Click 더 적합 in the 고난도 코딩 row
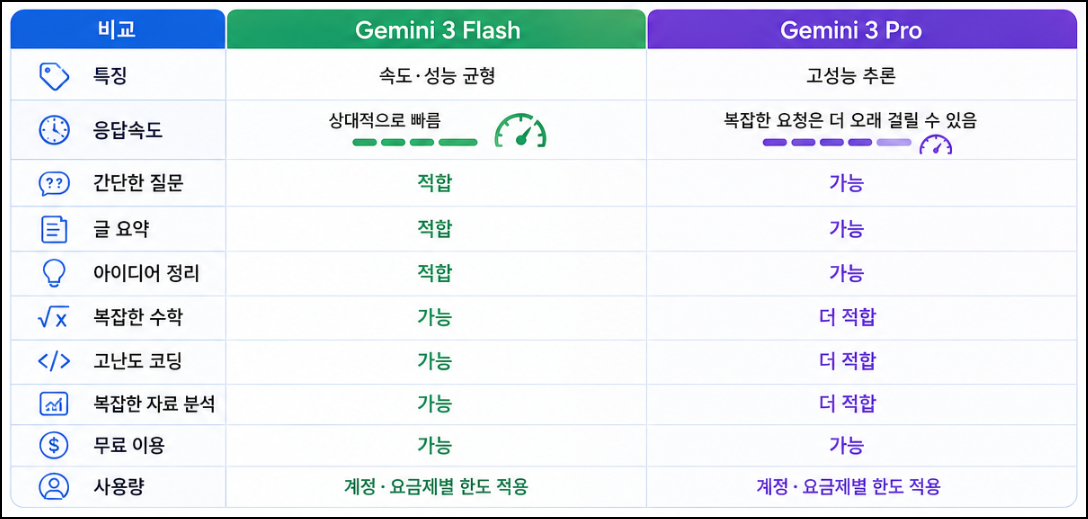The height and width of the screenshot is (519, 1088). (x=847, y=361)
